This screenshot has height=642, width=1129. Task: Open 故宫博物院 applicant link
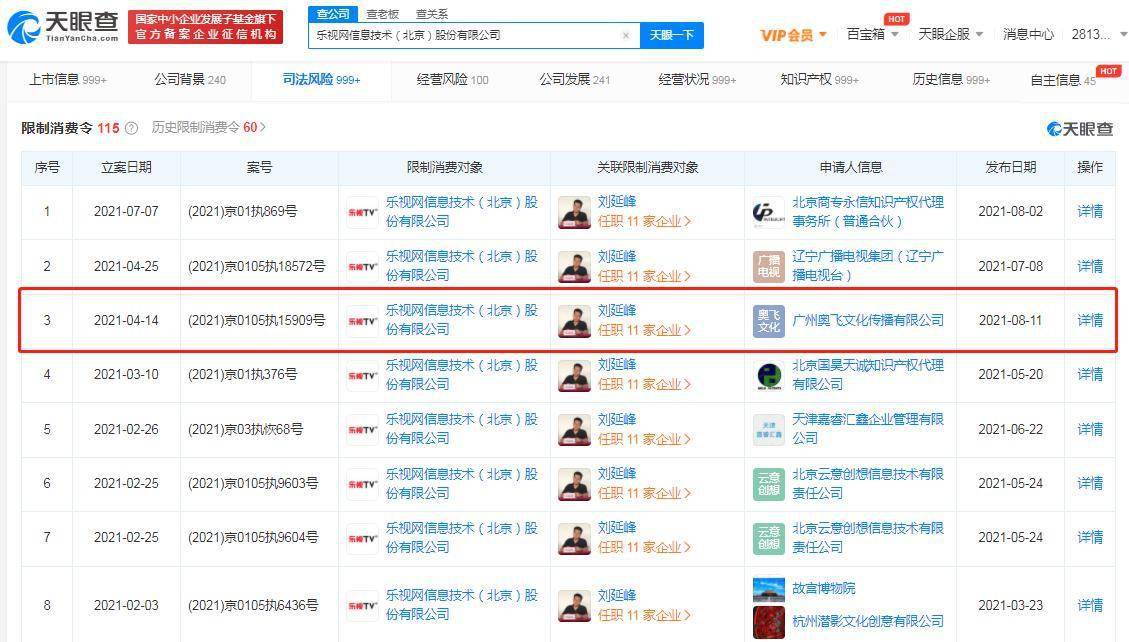tap(824, 589)
